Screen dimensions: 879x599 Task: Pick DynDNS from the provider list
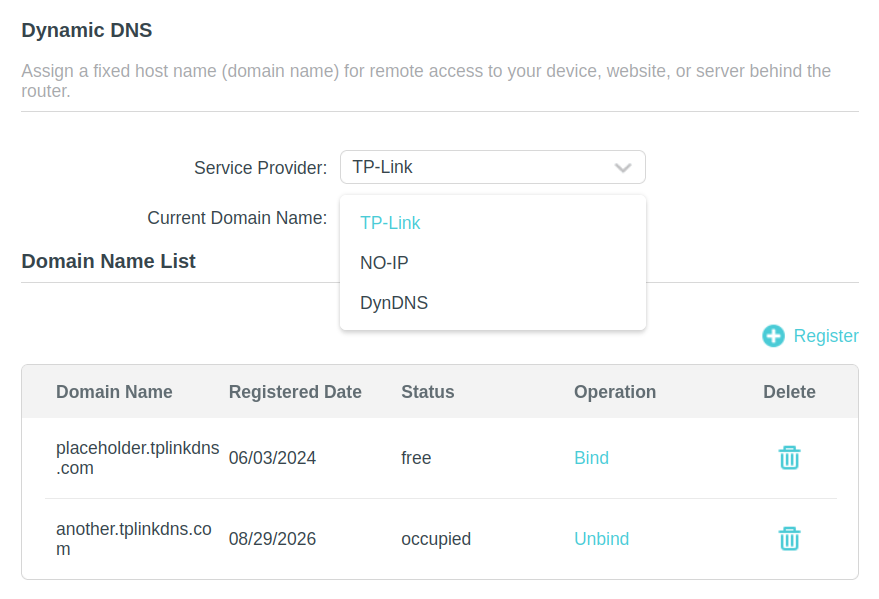tap(394, 303)
